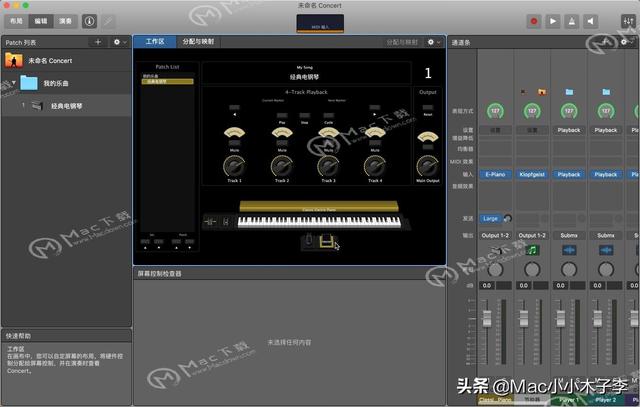Screen dimensions: 640x407
Task: Open the Patch list gear dropdown
Action: [x=120, y=42]
